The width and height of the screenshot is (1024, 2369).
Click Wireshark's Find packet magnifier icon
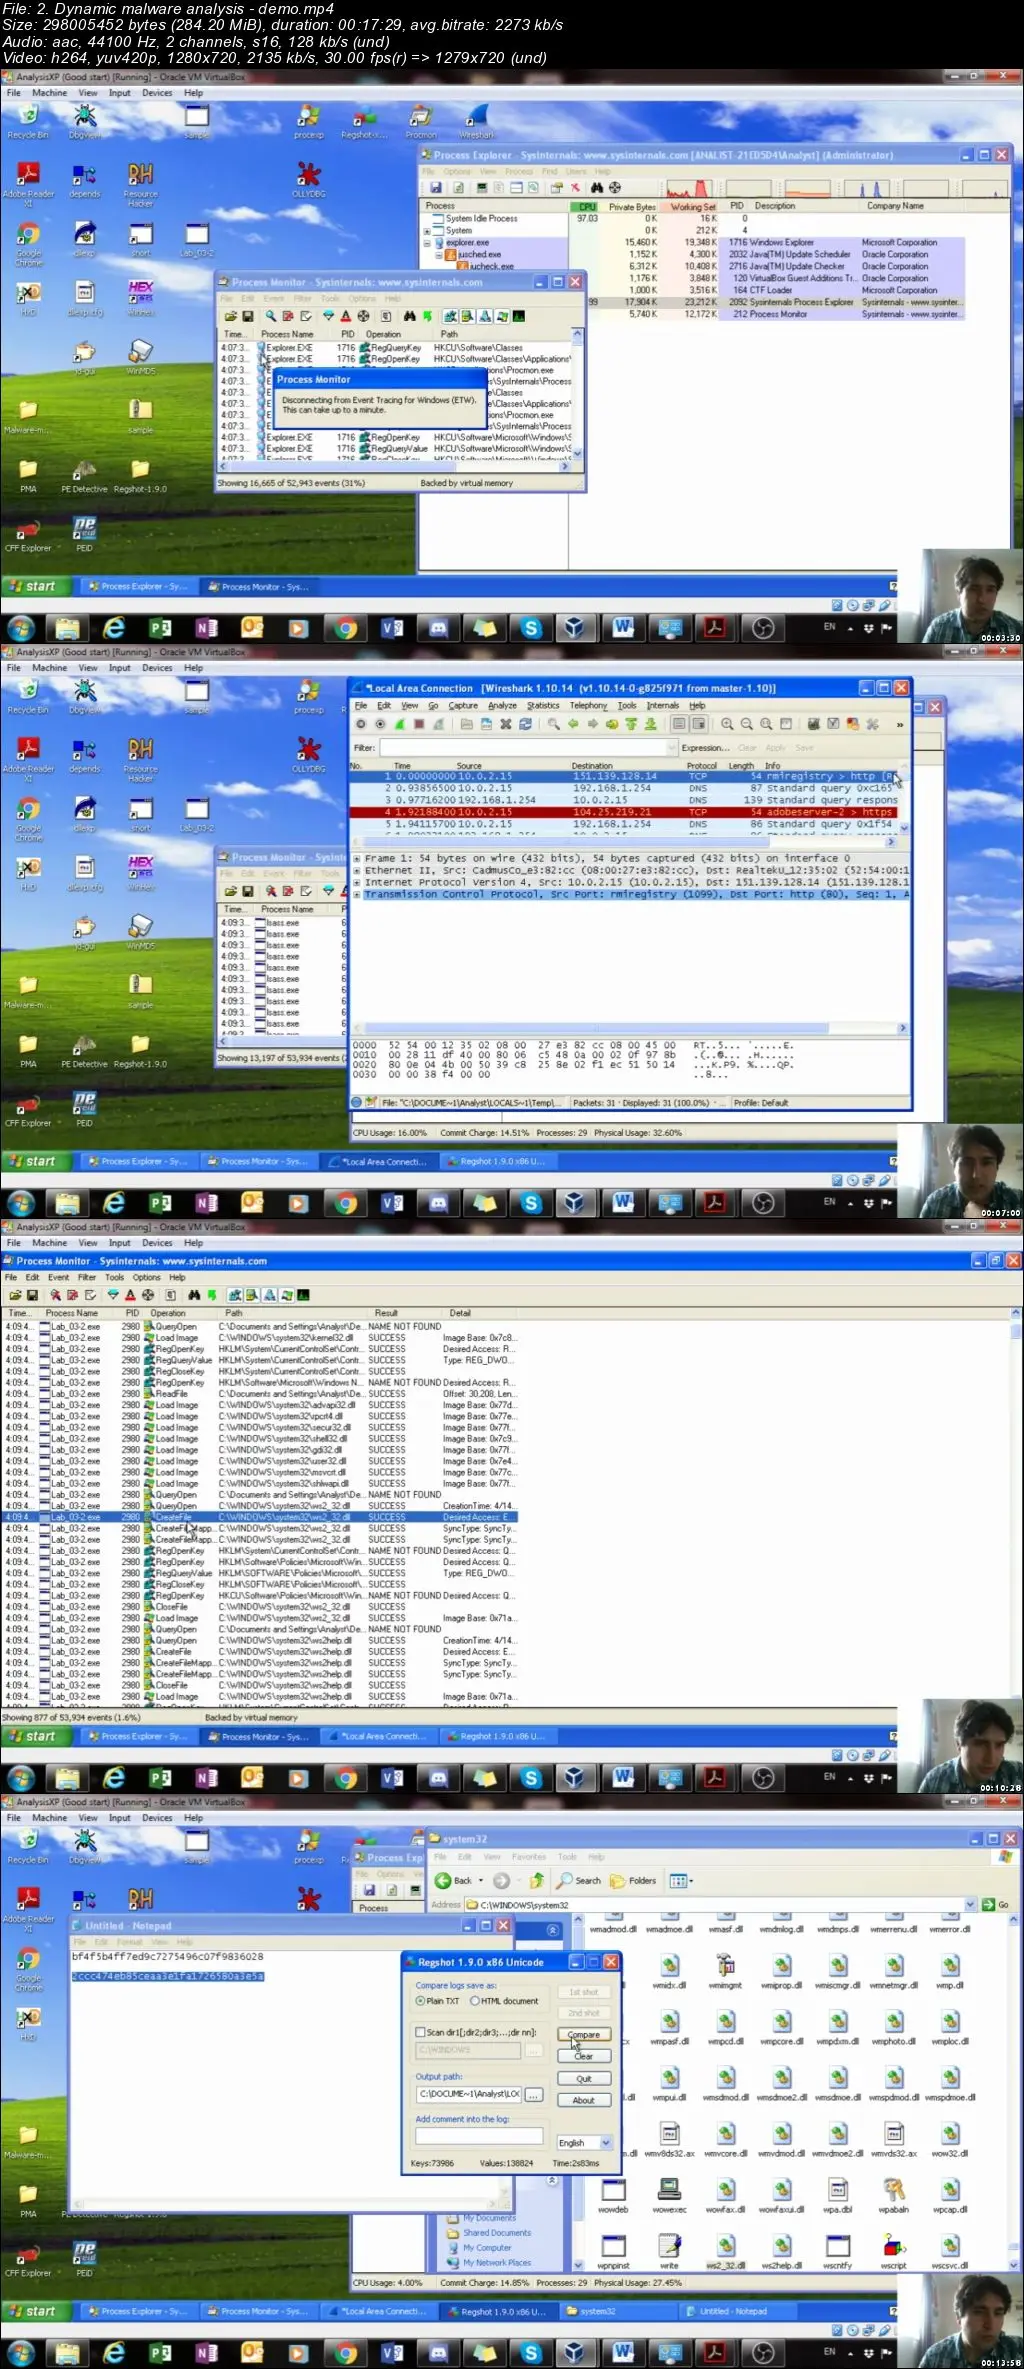(x=553, y=724)
